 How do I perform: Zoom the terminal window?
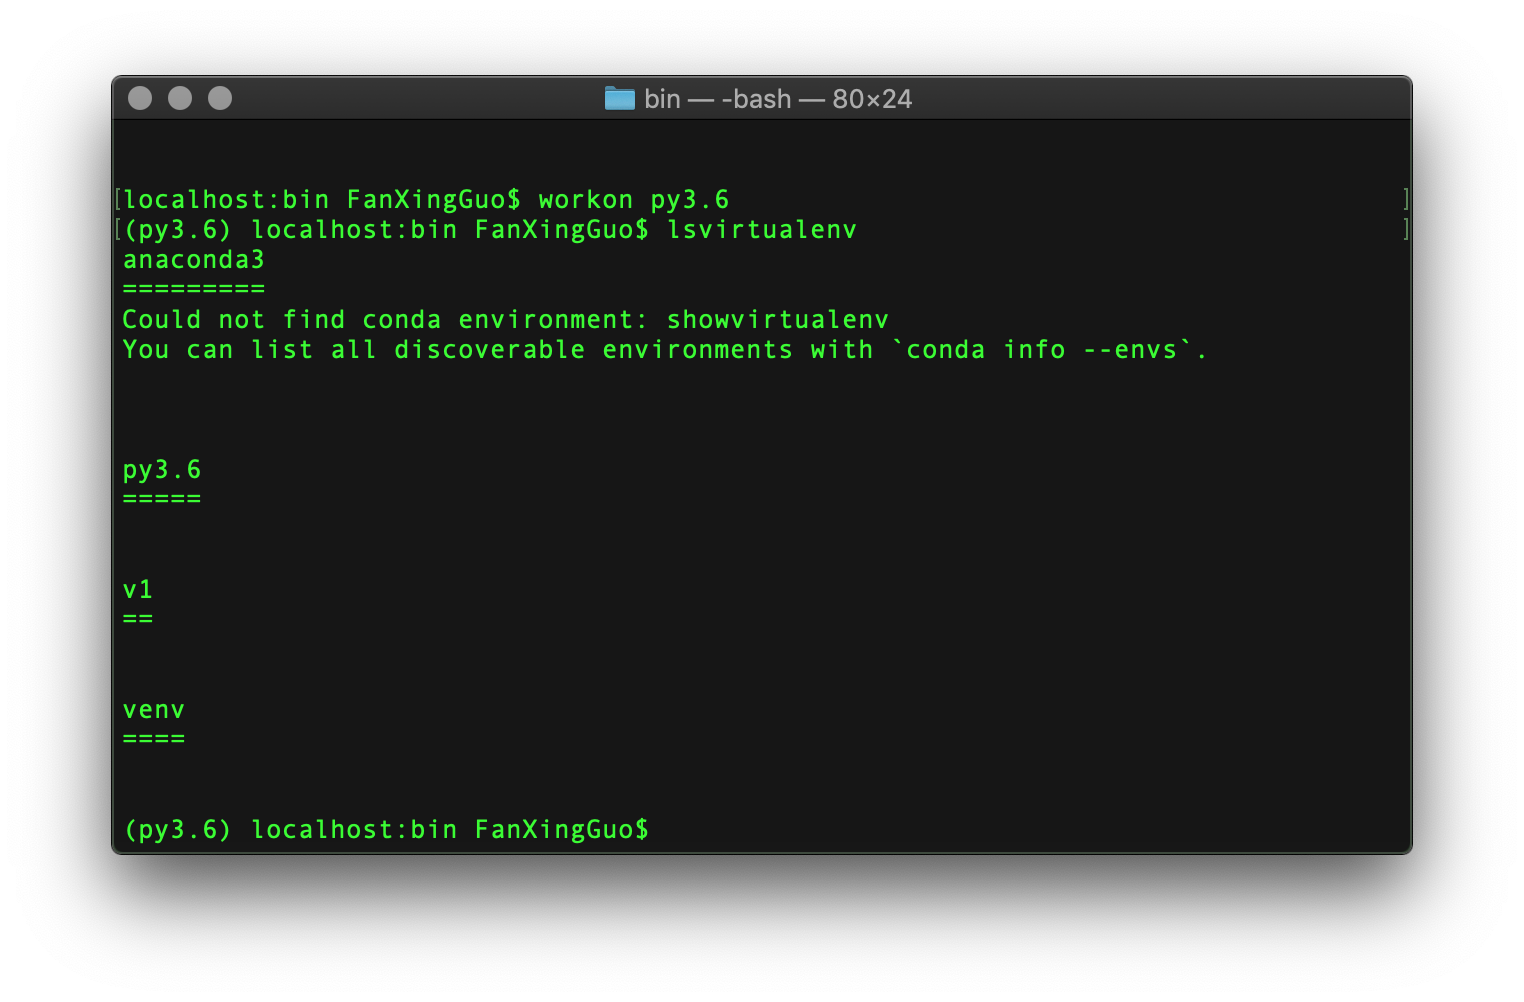point(220,98)
